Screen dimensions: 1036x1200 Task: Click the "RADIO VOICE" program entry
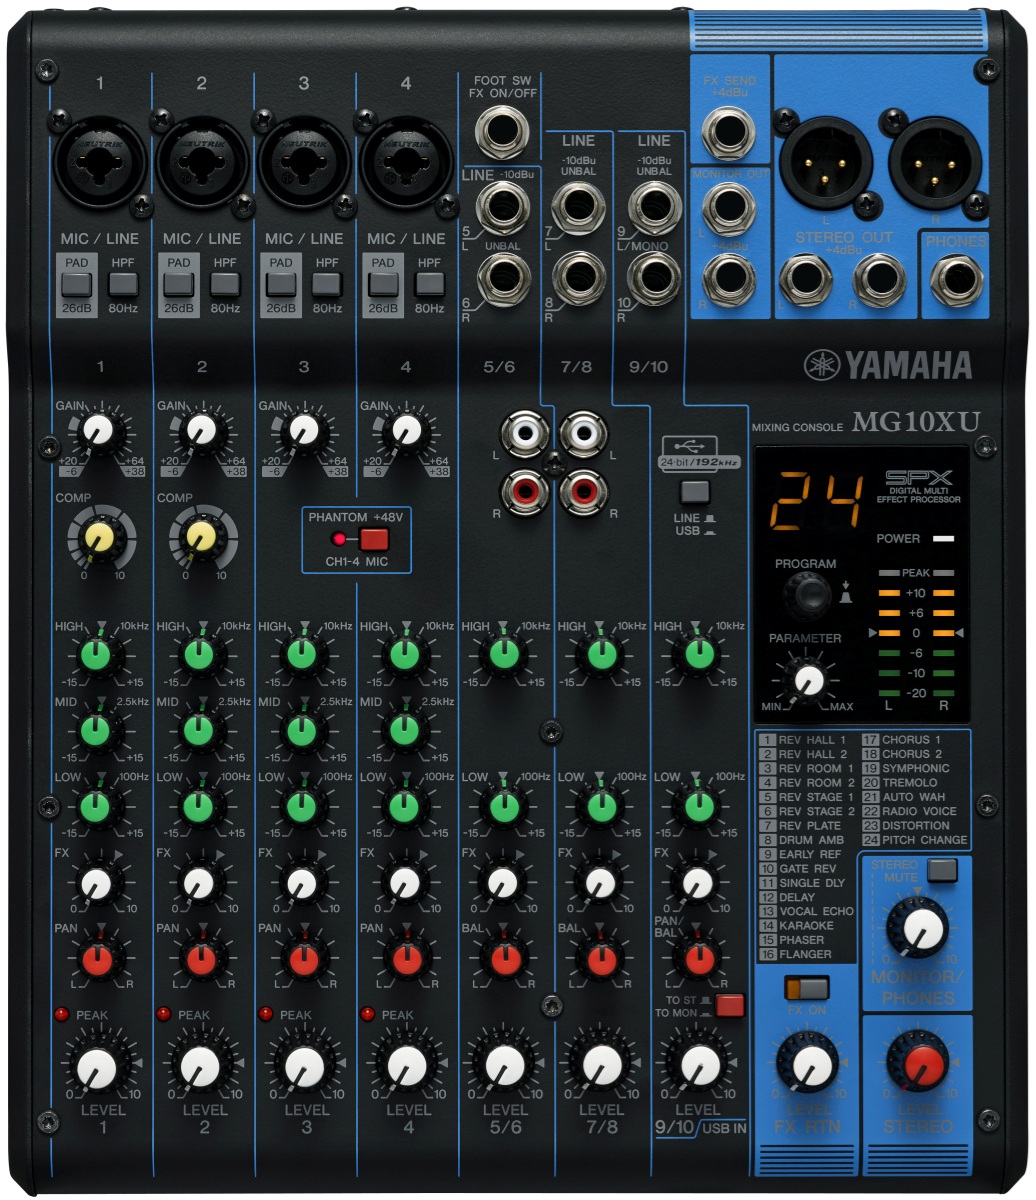(910, 811)
